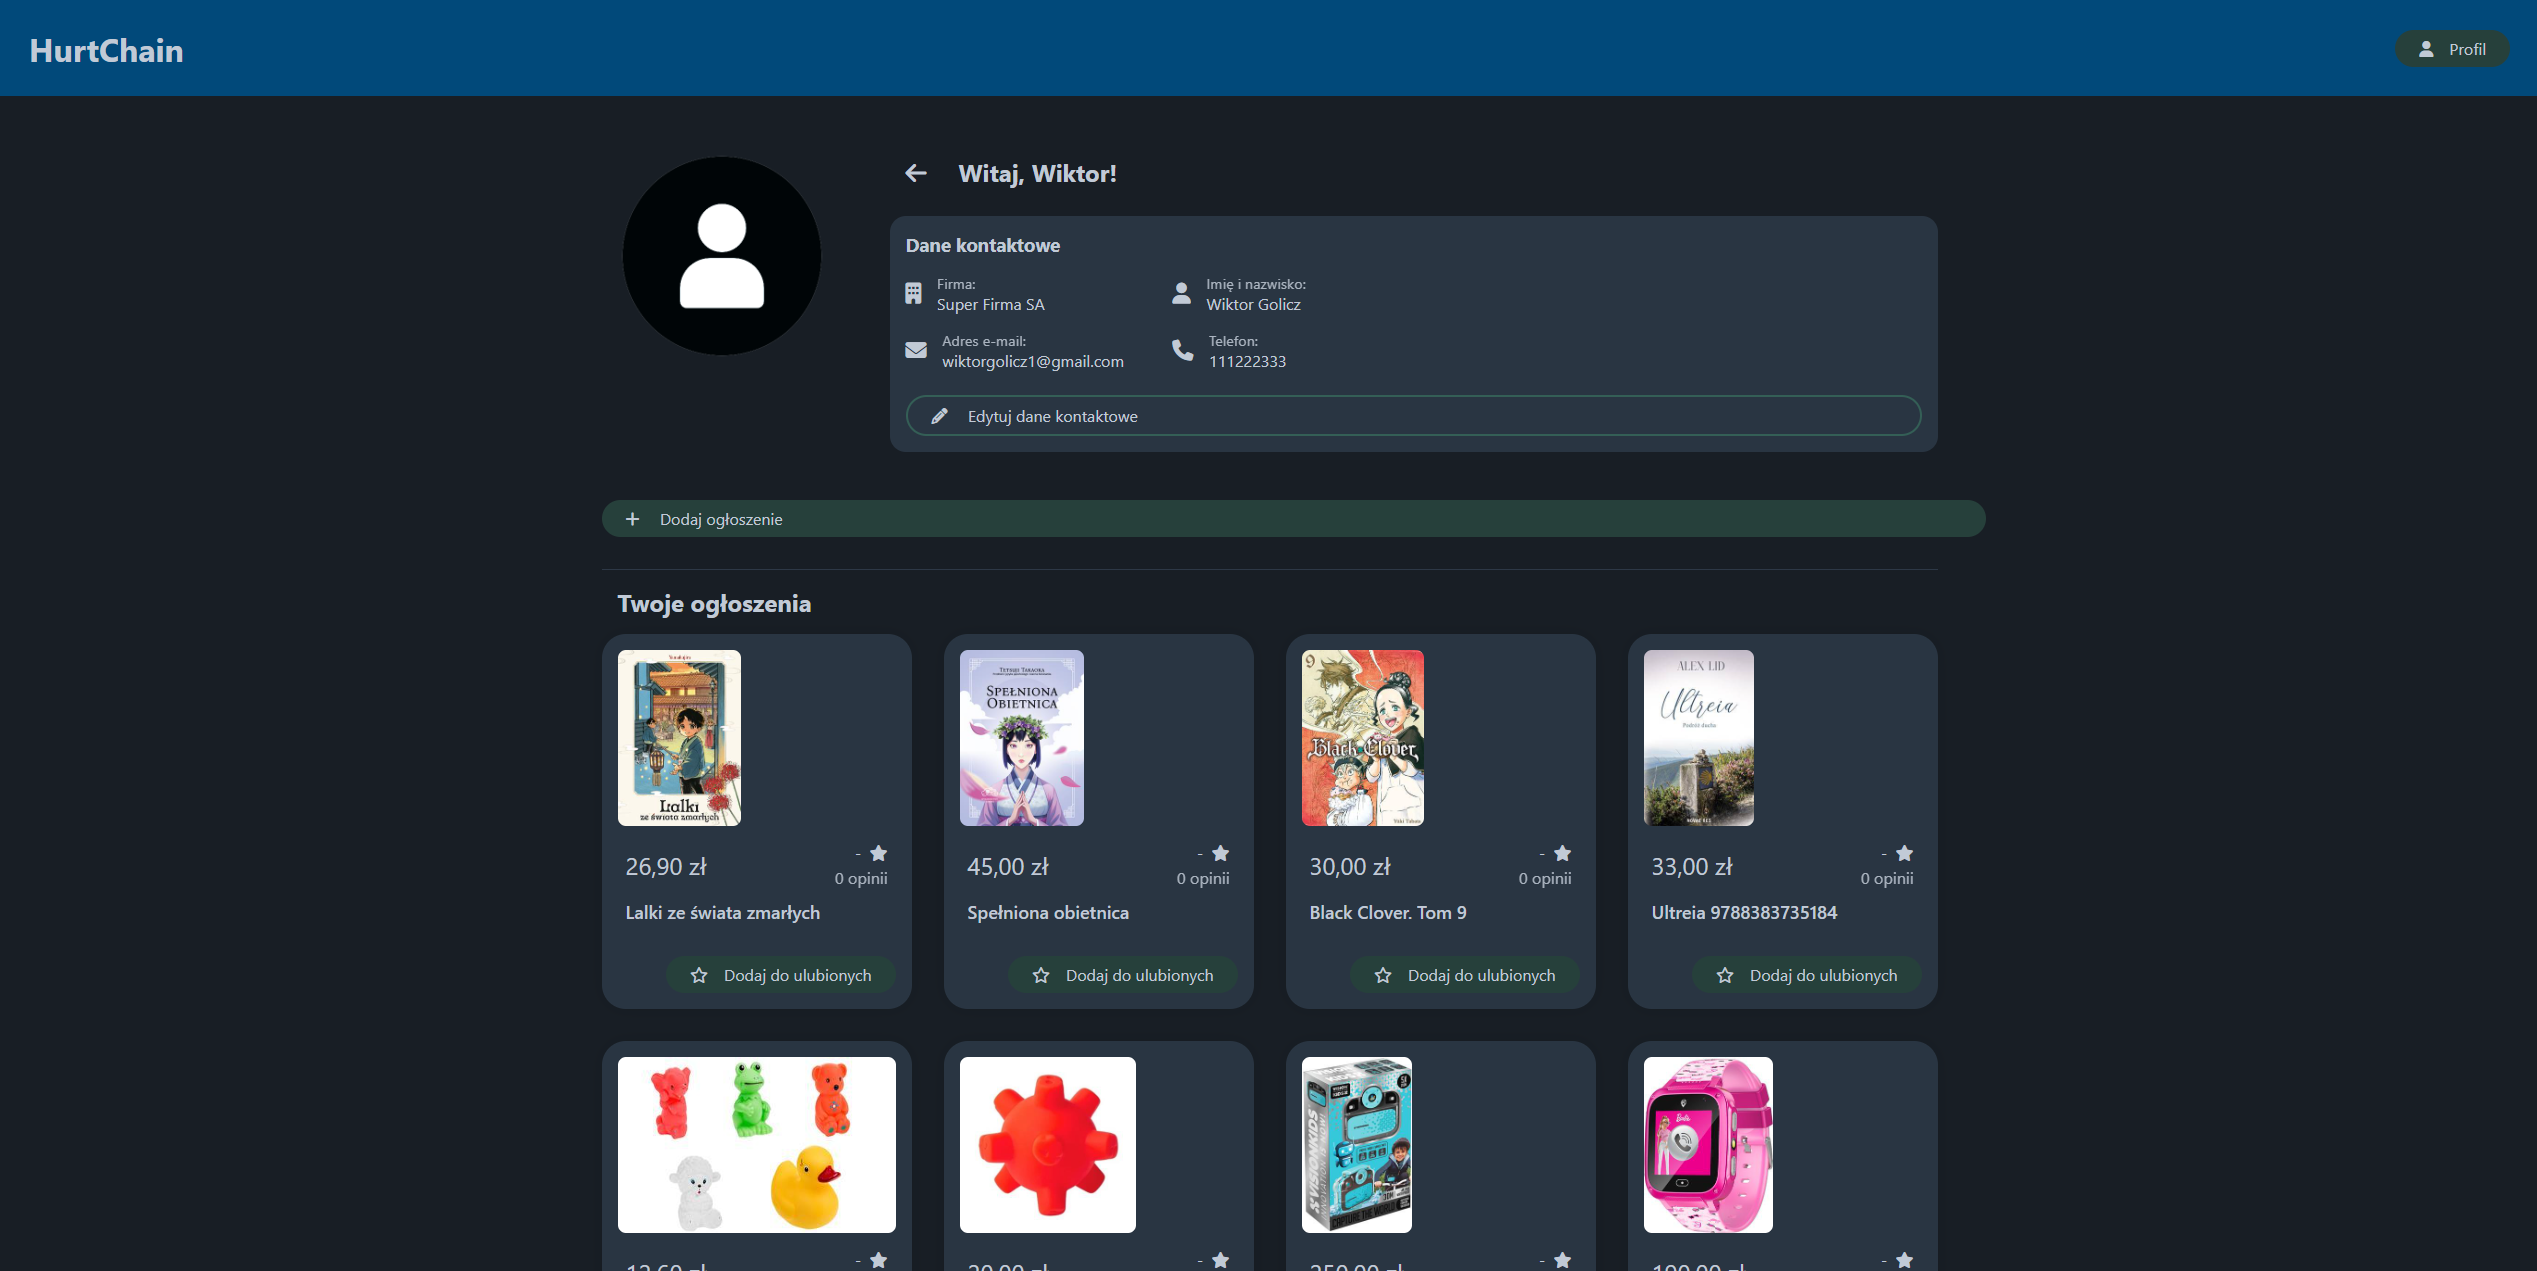
Task: Click the phone number 111222333
Action: click(1247, 361)
